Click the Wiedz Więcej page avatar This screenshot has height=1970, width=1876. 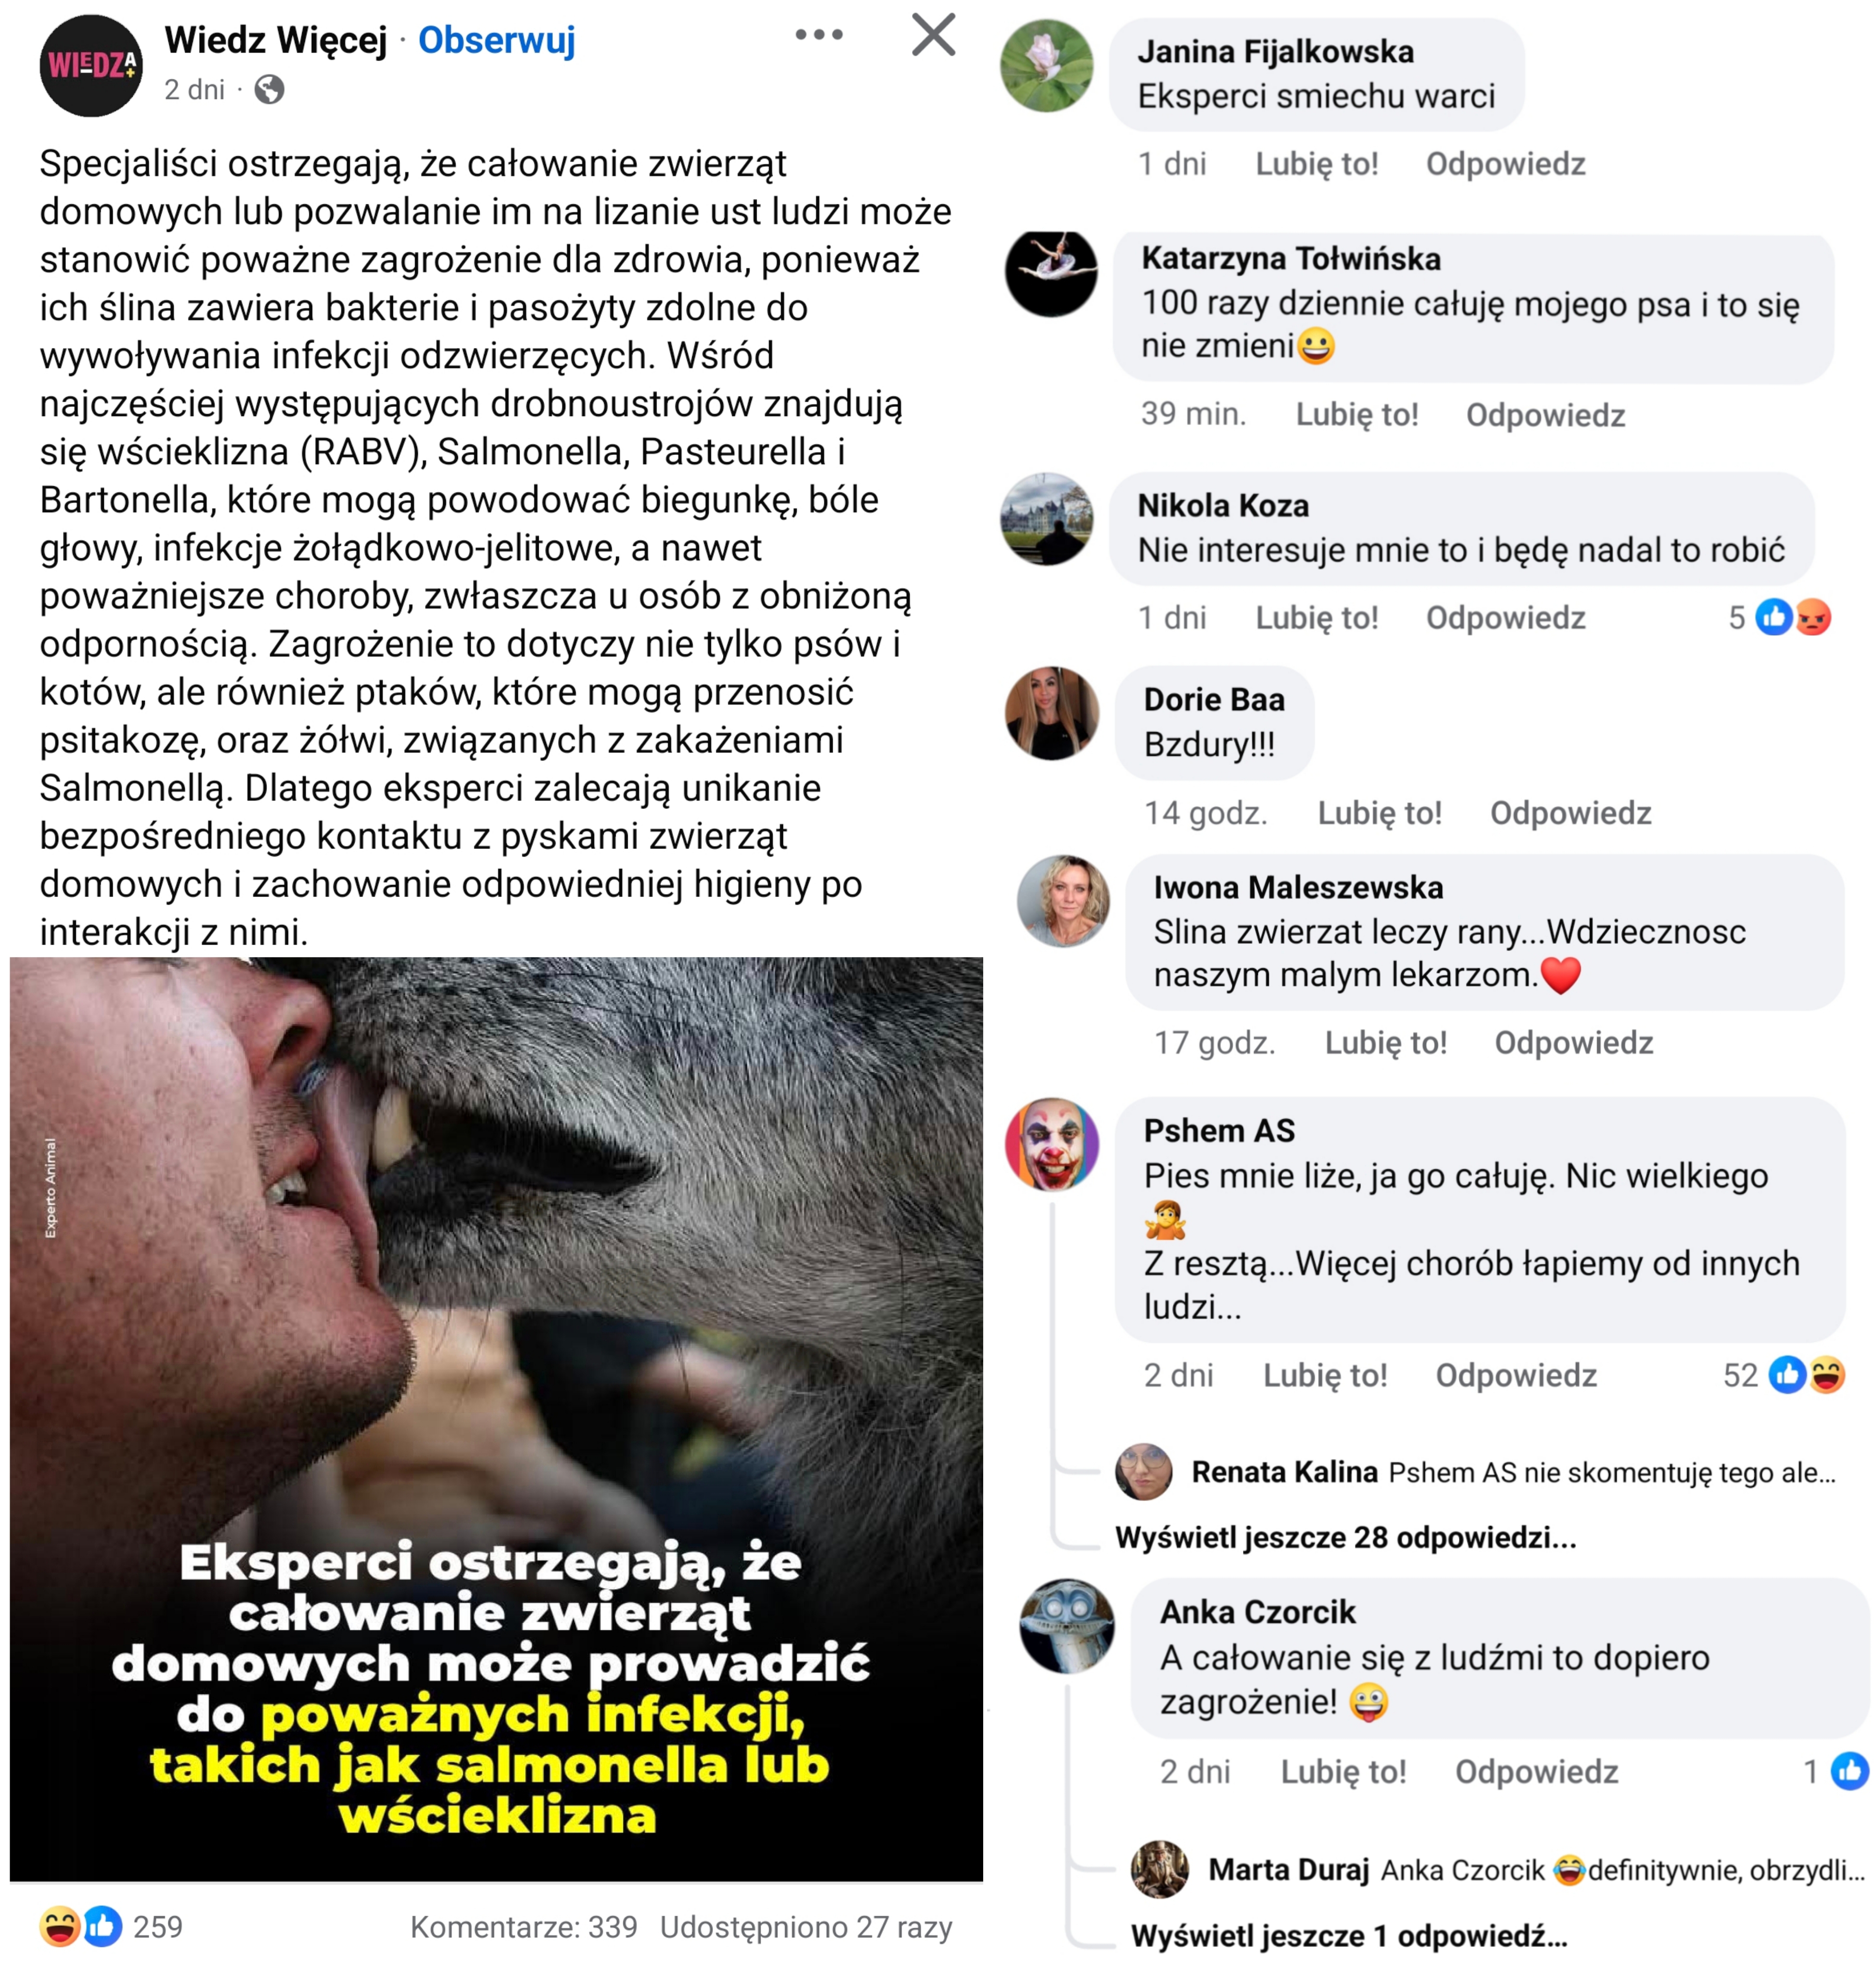click(x=91, y=66)
